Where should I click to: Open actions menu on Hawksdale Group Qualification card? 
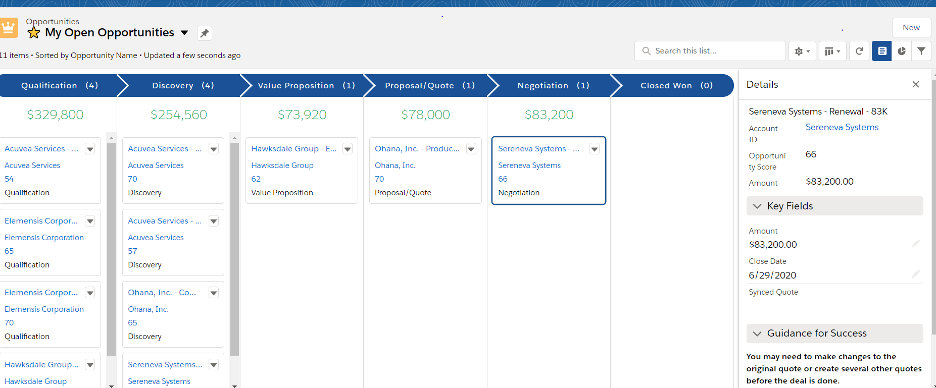pyautogui.click(x=90, y=365)
